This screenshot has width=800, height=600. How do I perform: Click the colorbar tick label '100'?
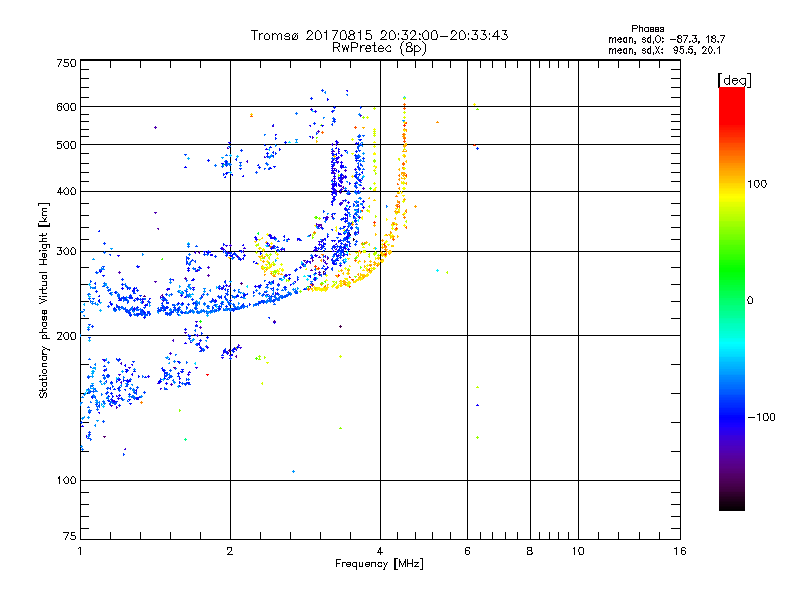(x=757, y=184)
